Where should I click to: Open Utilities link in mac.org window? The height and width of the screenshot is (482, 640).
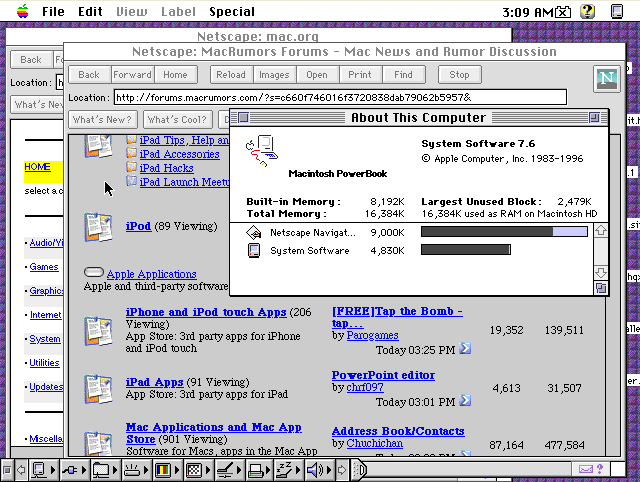tap(44, 363)
